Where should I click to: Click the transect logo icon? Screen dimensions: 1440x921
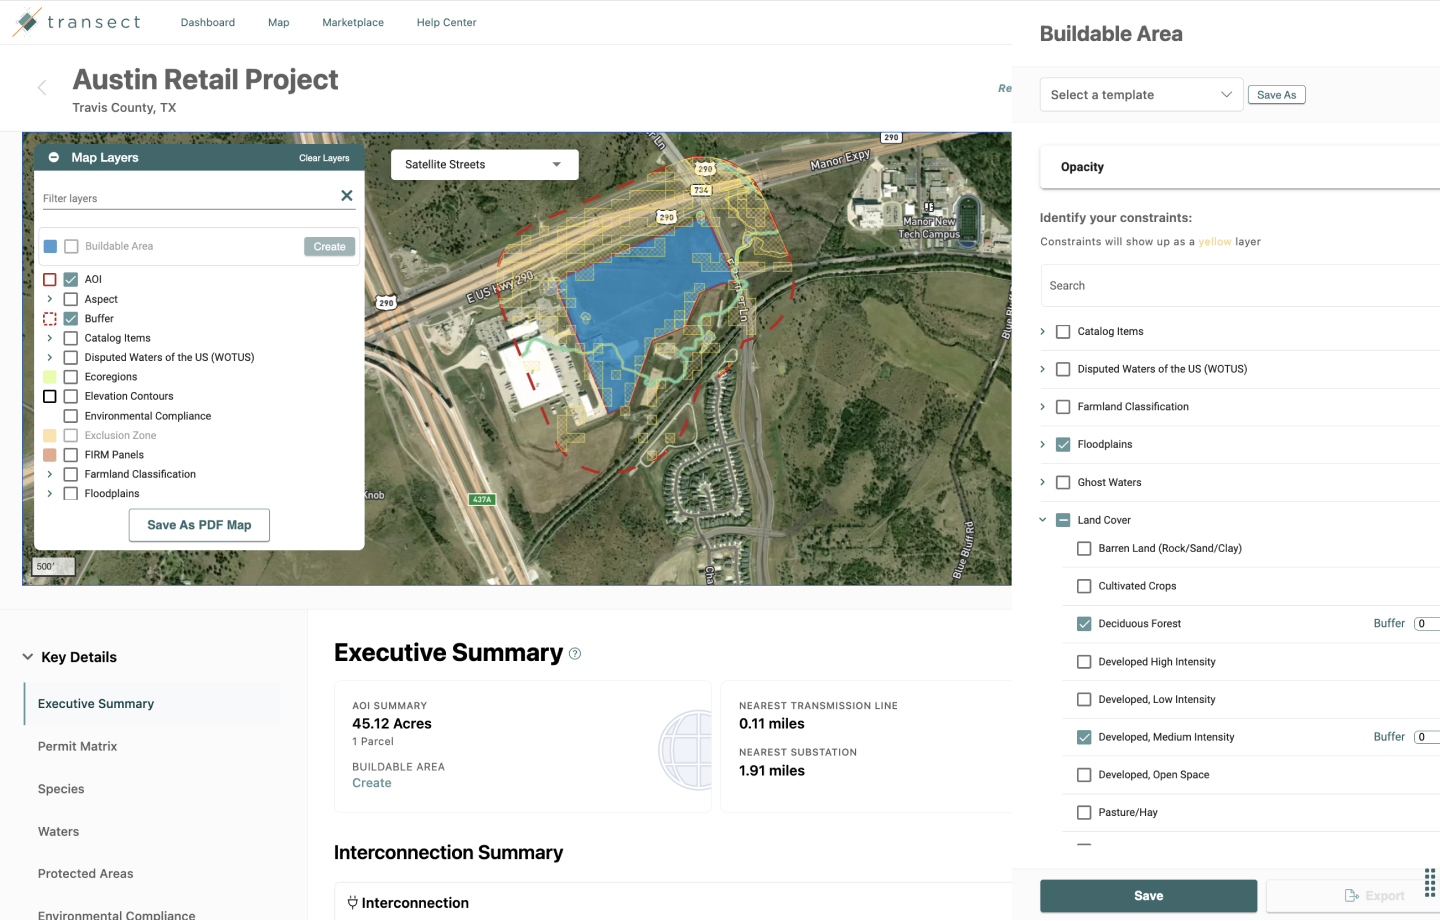coord(25,20)
